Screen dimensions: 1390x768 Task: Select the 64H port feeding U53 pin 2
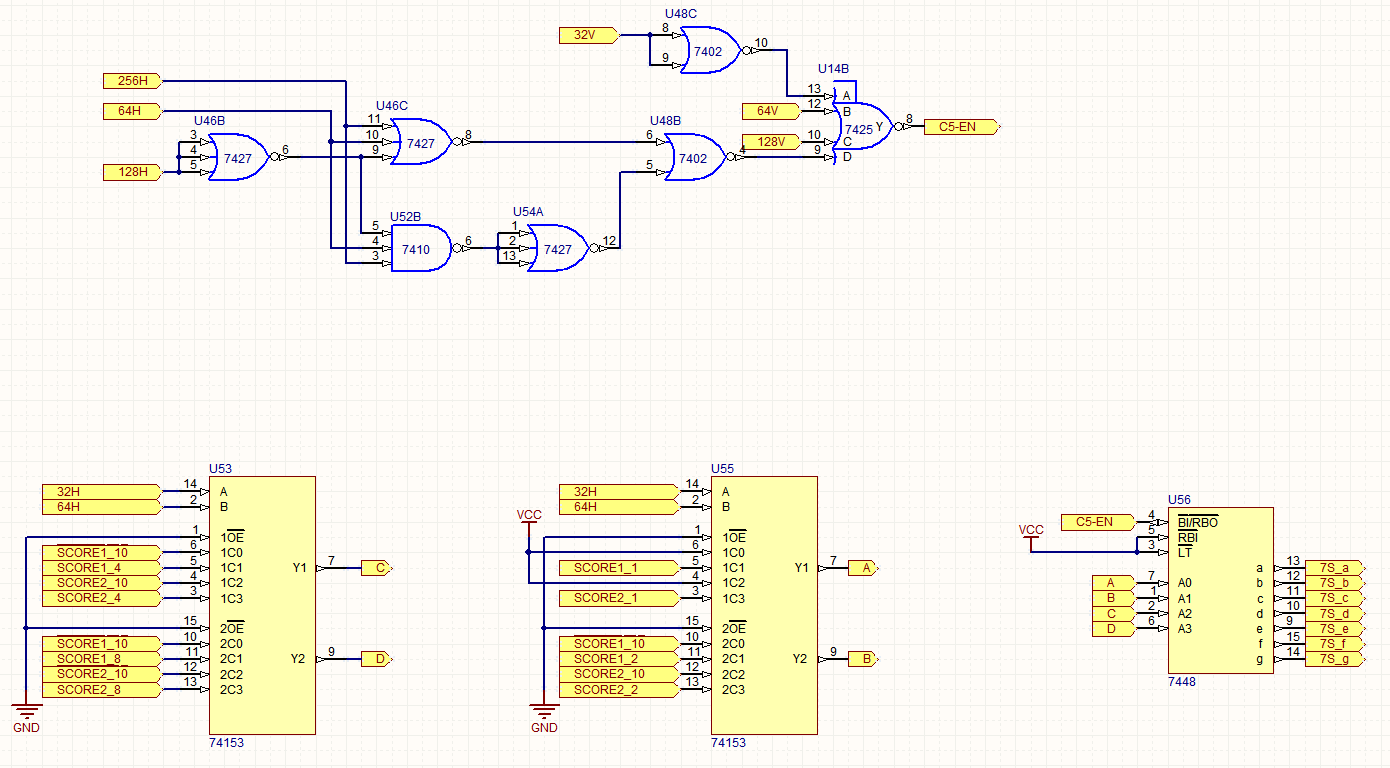tap(101, 507)
